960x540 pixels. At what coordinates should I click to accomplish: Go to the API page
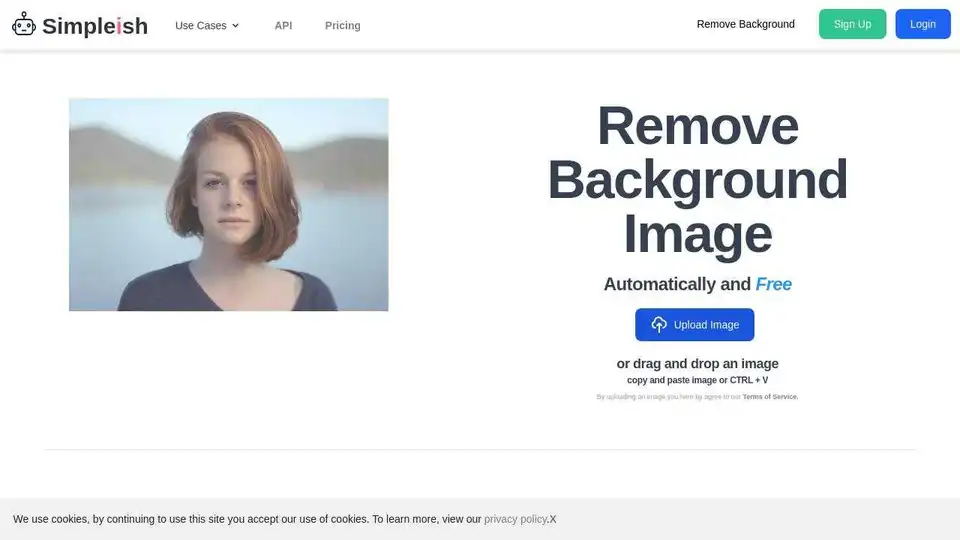283,25
